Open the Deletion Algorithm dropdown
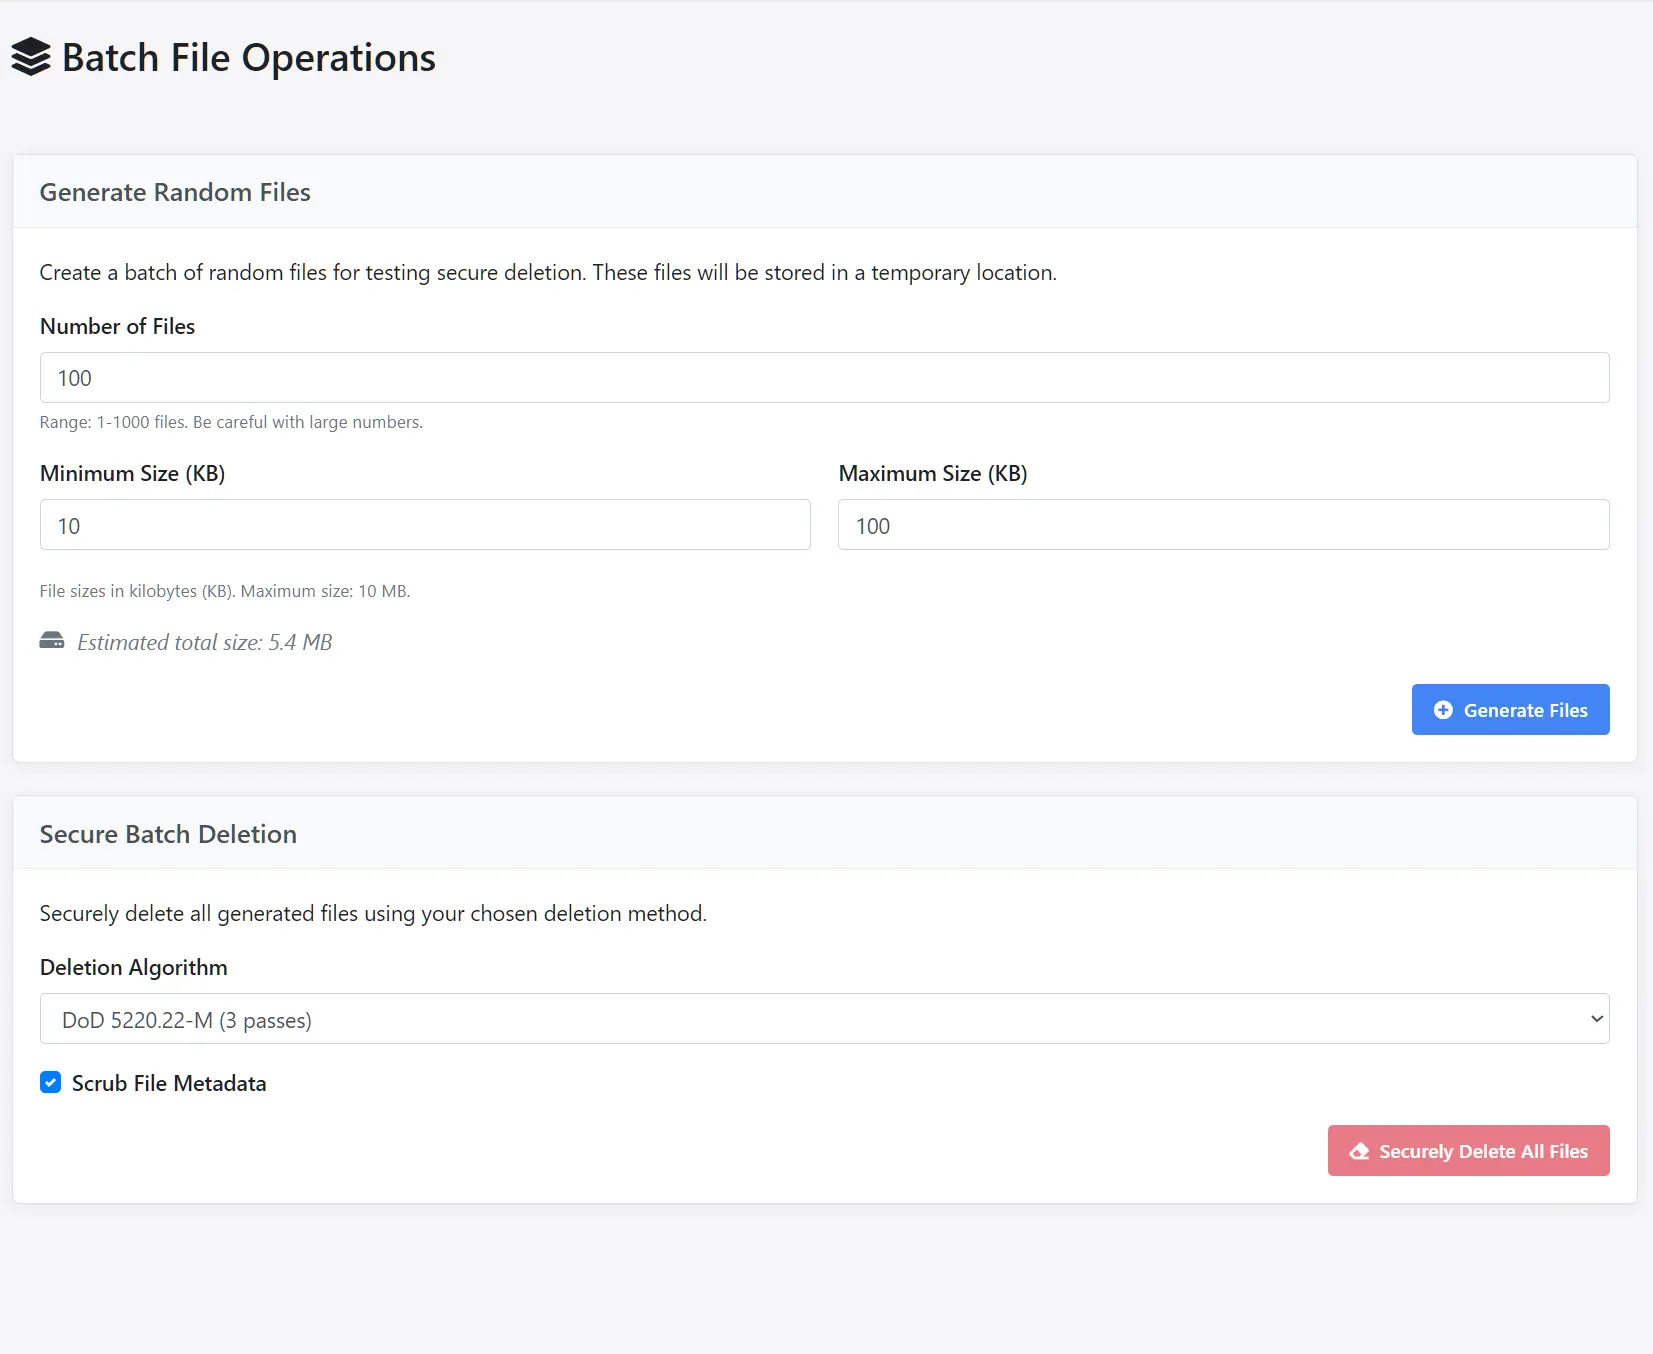This screenshot has height=1354, width=1653. point(823,1019)
